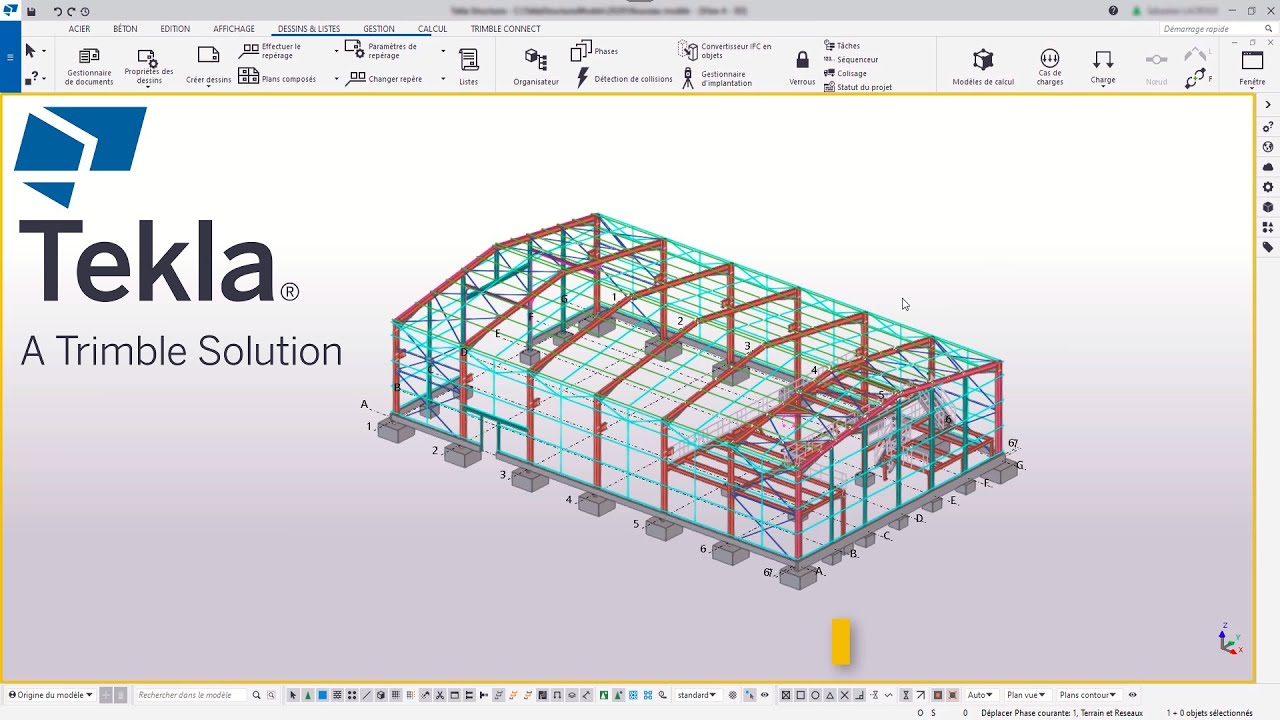Viewport: 1280px width, 720px height.
Task: Open the Plans contour dropdown
Action: coord(1088,695)
